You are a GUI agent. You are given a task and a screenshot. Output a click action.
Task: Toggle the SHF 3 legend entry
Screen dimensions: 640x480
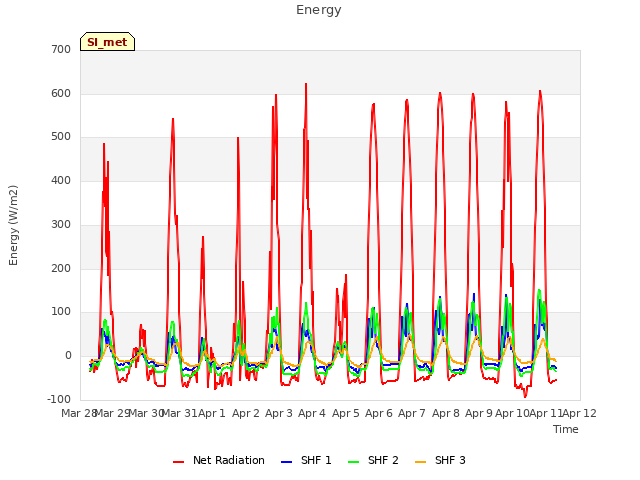(440, 460)
